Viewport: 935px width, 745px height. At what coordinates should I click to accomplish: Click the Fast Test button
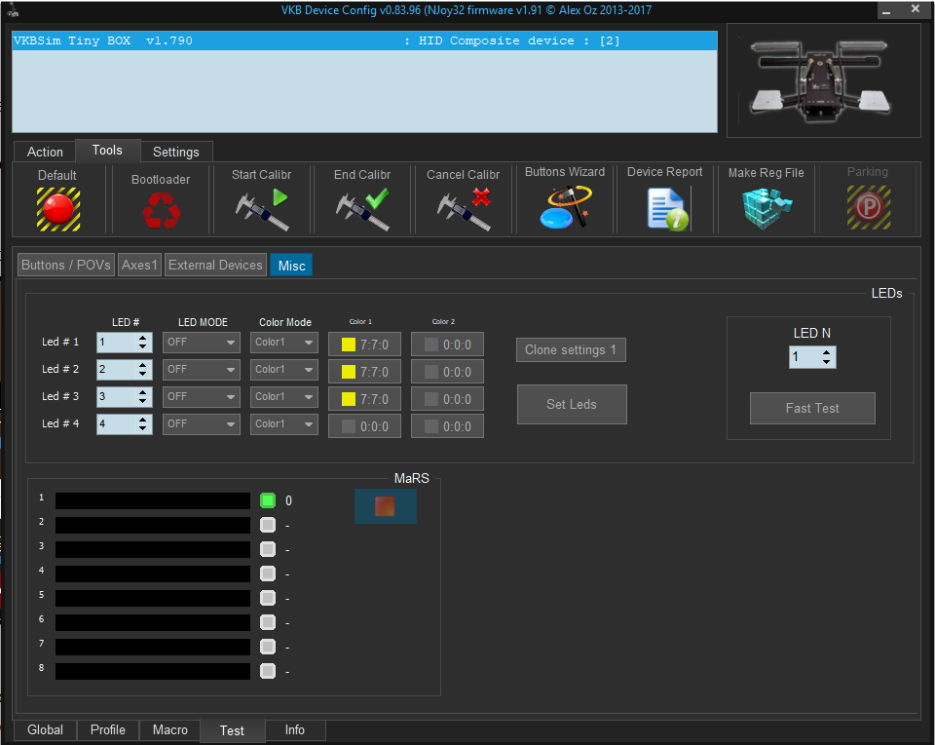pos(812,409)
